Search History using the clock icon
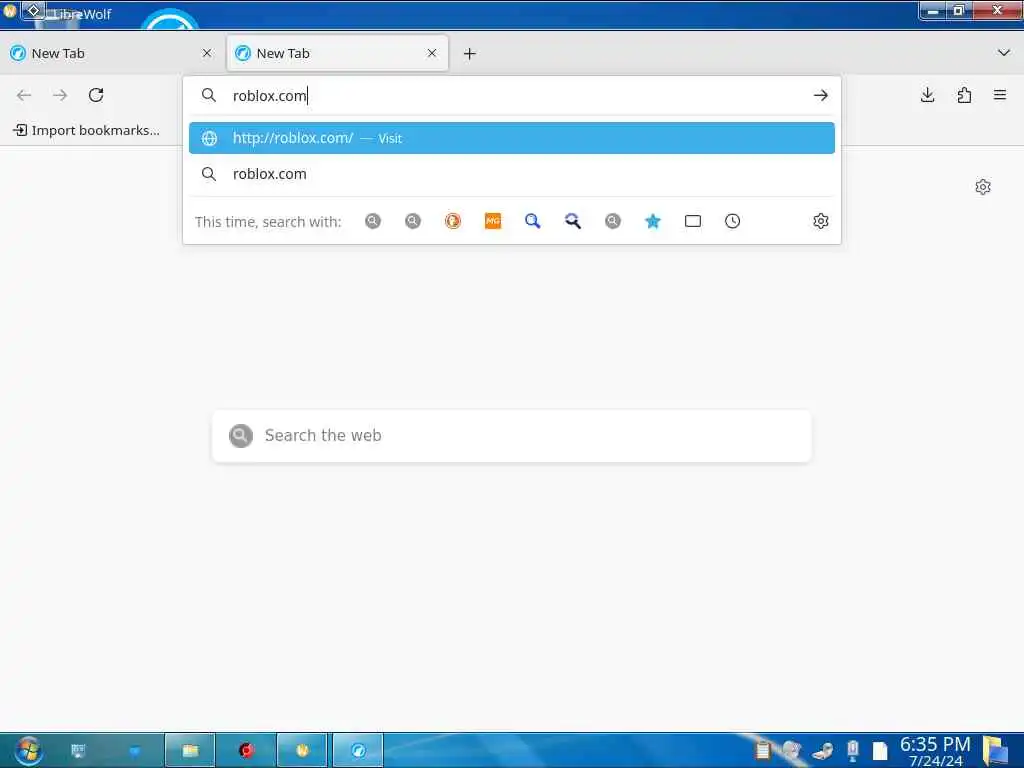This screenshot has height=768, width=1024. point(733,221)
